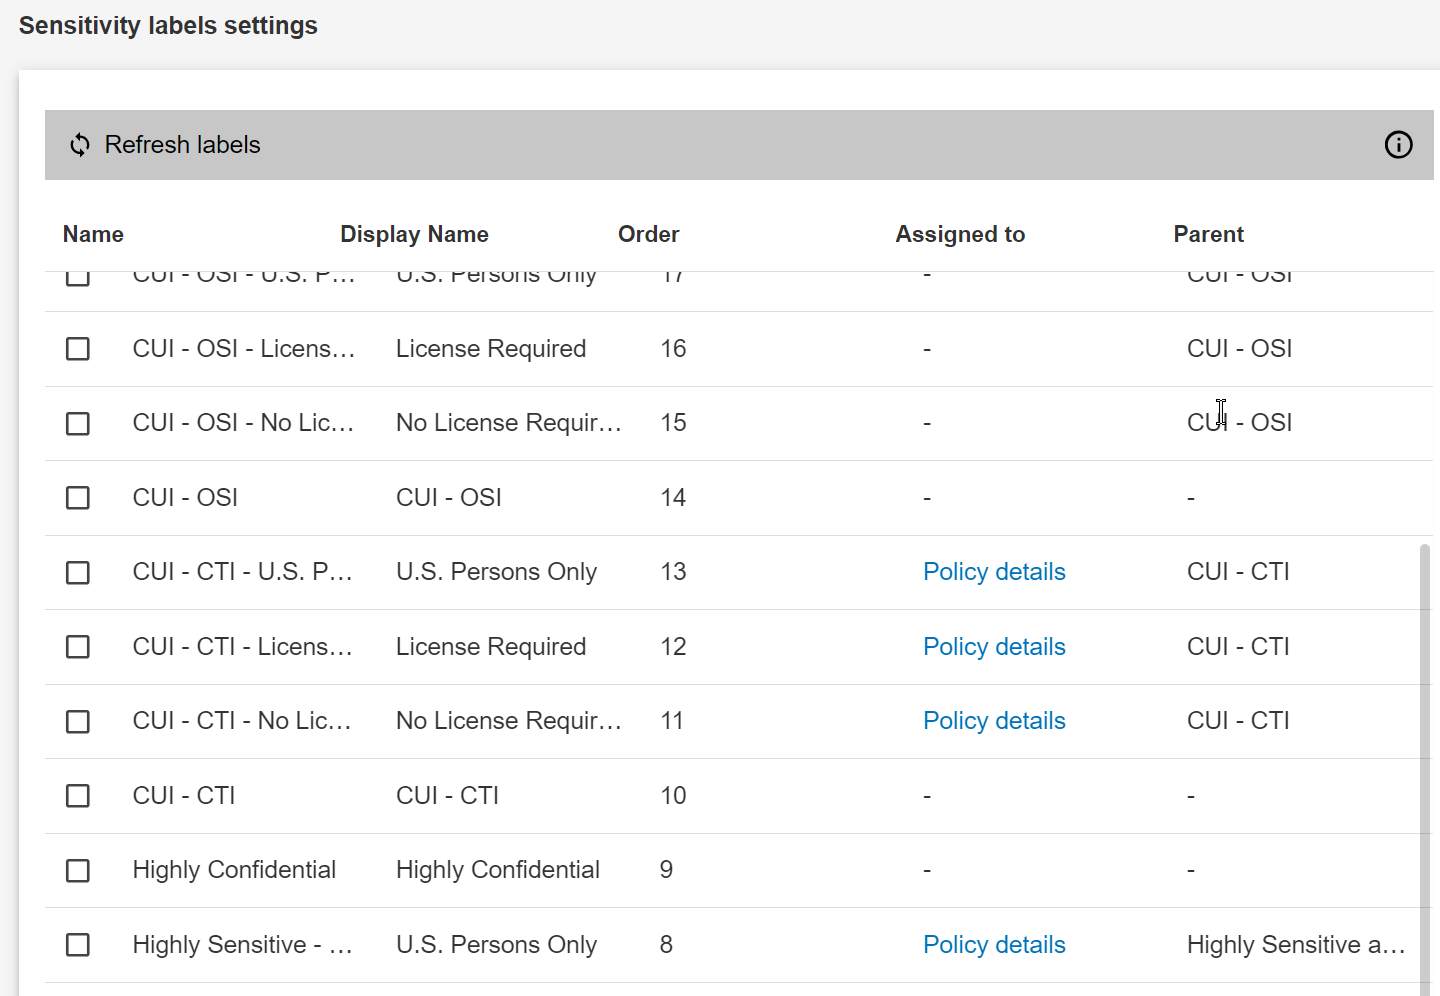Click the Order column header
This screenshot has width=1440, height=996.
click(648, 234)
